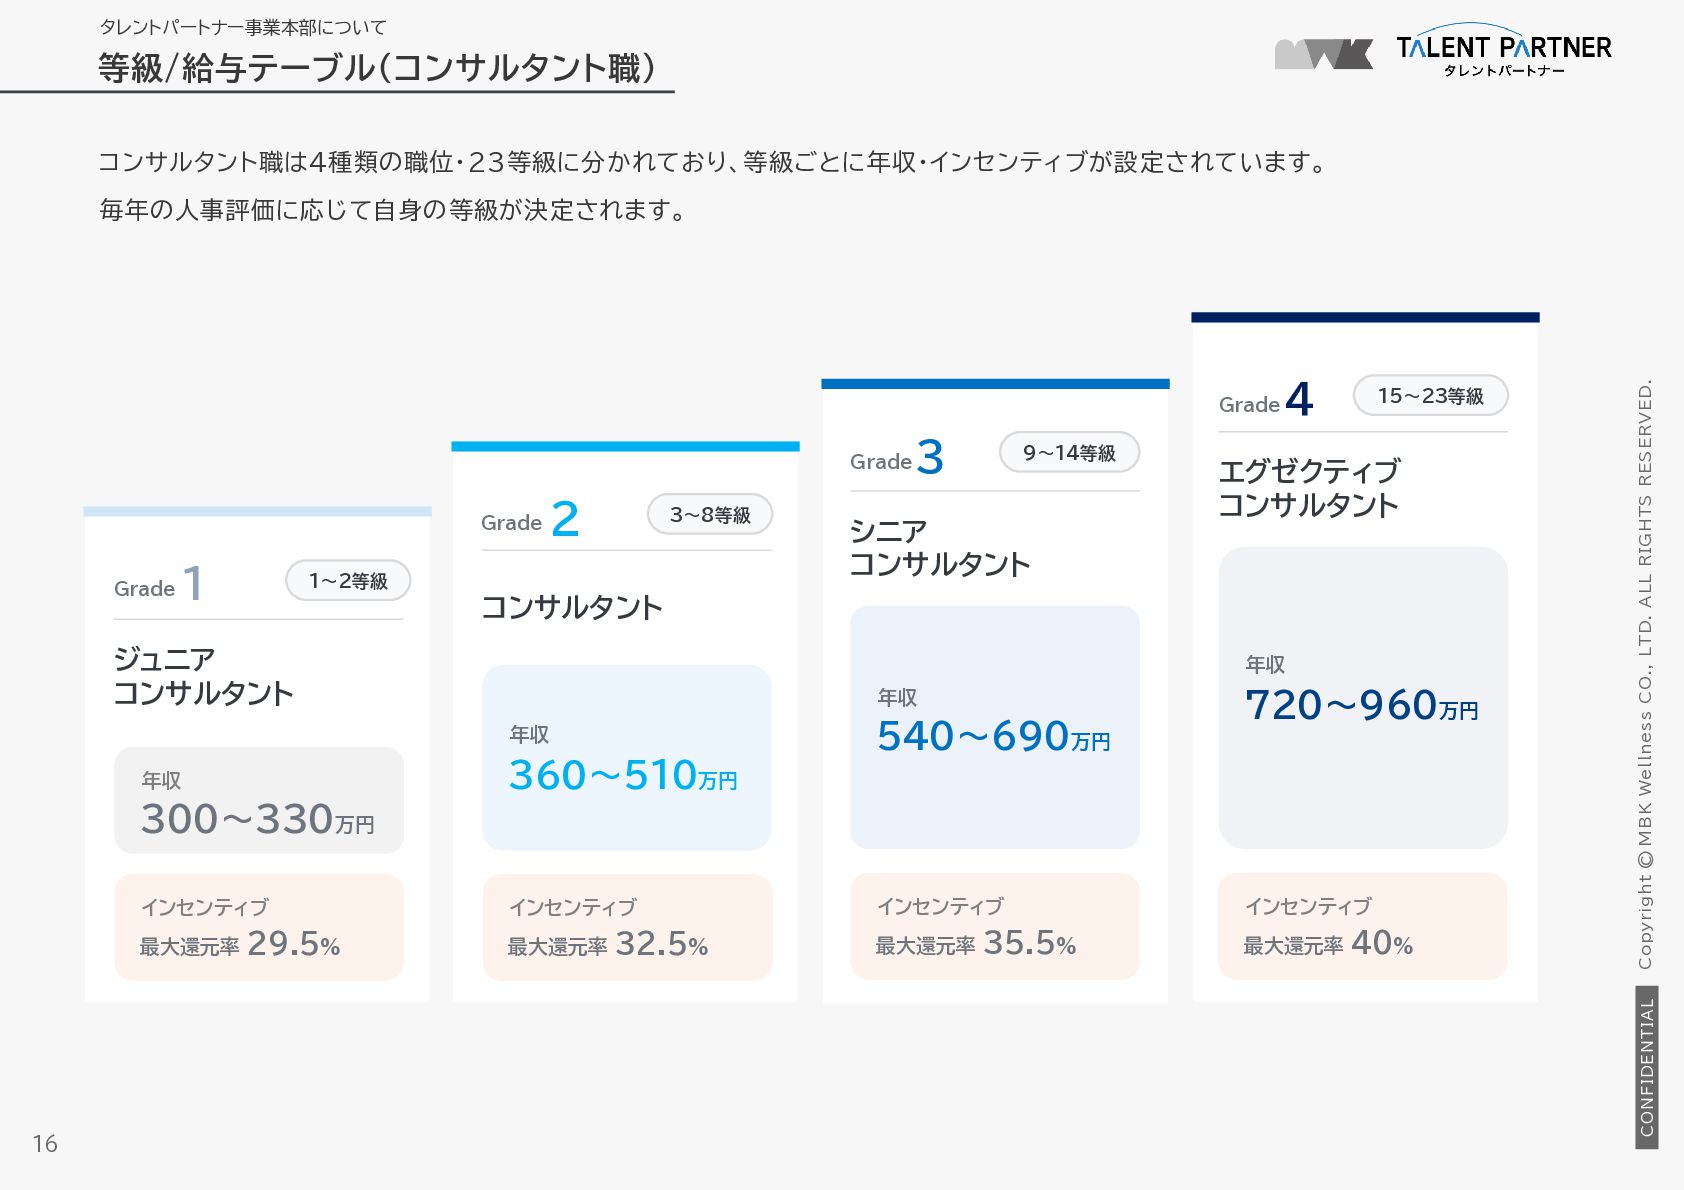Viewport: 1684px width, 1190px height.
Task: Select the 360~510万円 salary box
Action: [626, 758]
